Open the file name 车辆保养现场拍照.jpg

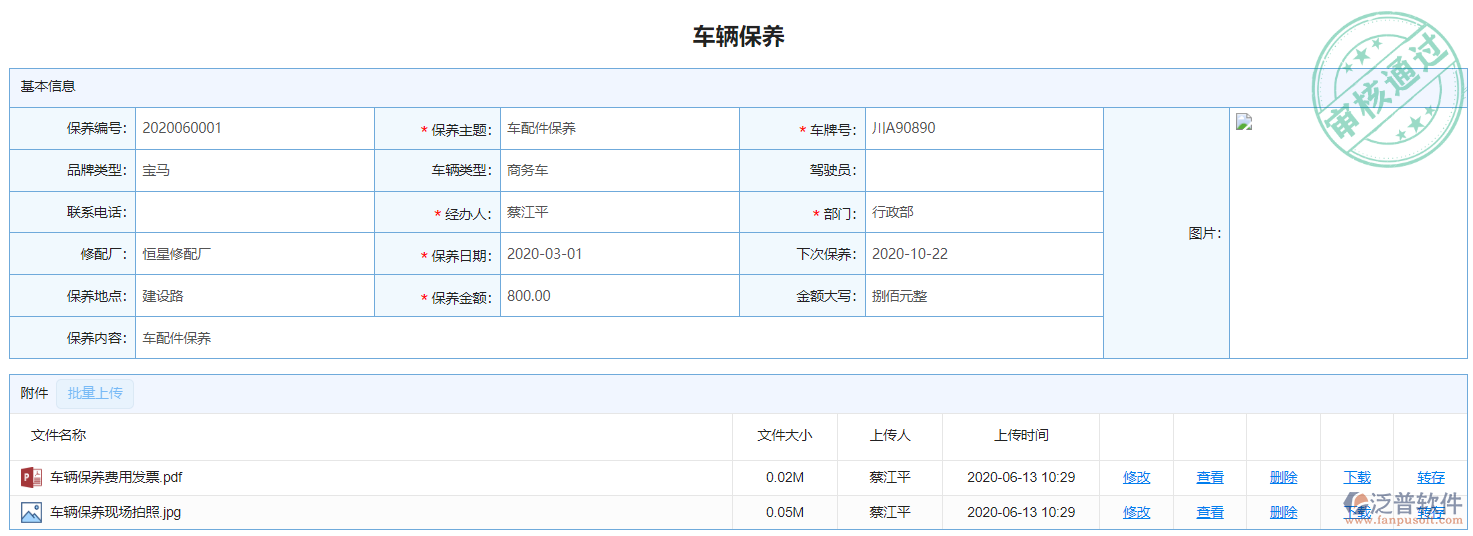click(x=116, y=513)
